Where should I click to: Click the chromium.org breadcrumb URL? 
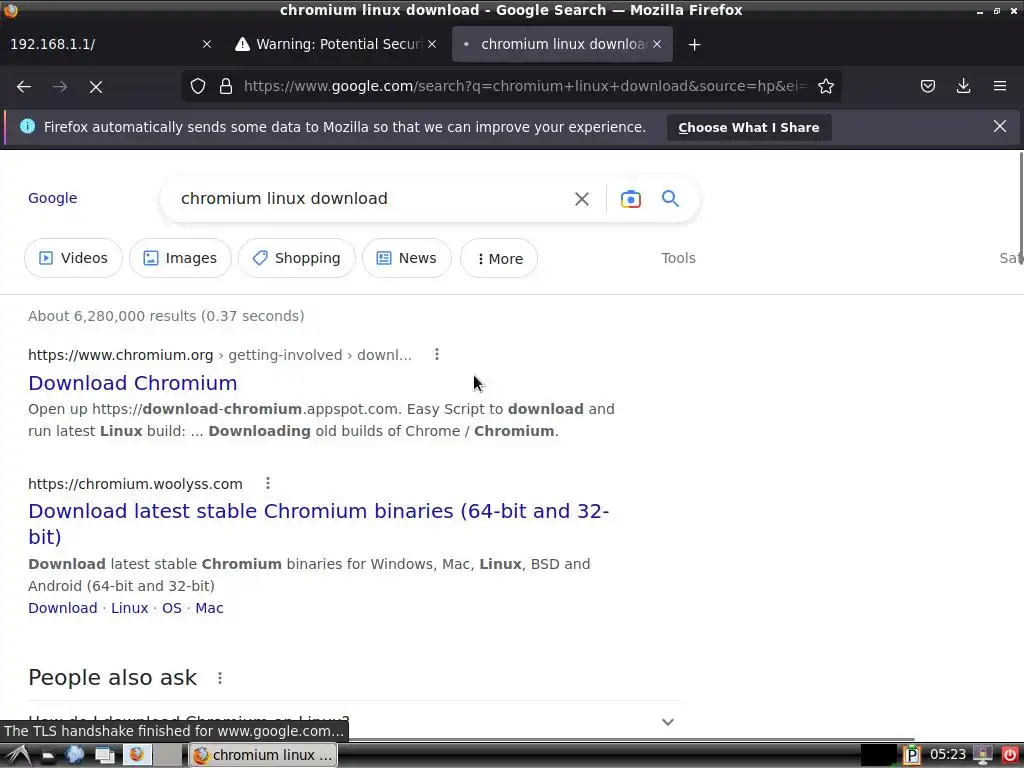point(219,355)
